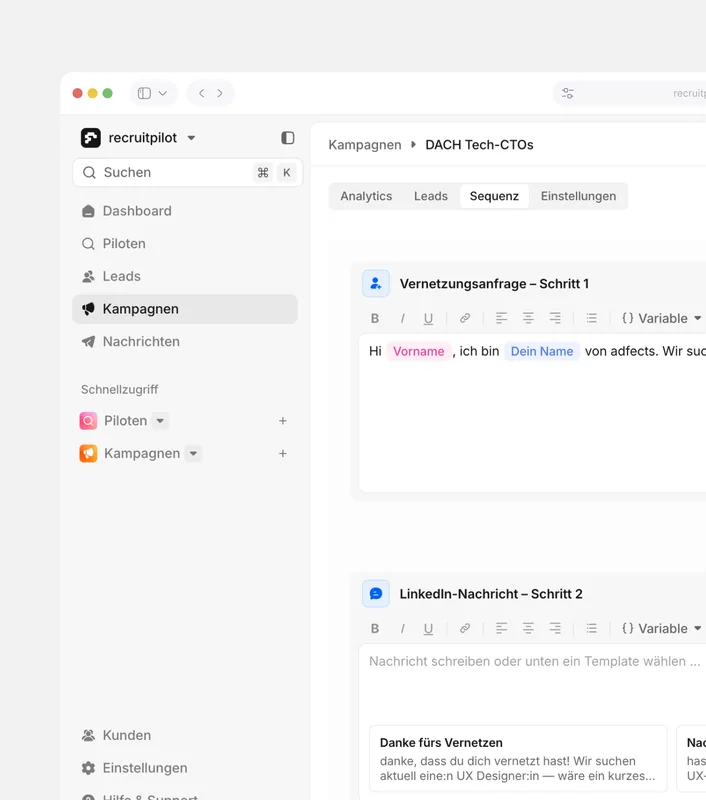706x800 pixels.
Task: Expand the Piloten Schnellzugriff dropdown arrow
Action: (160, 421)
